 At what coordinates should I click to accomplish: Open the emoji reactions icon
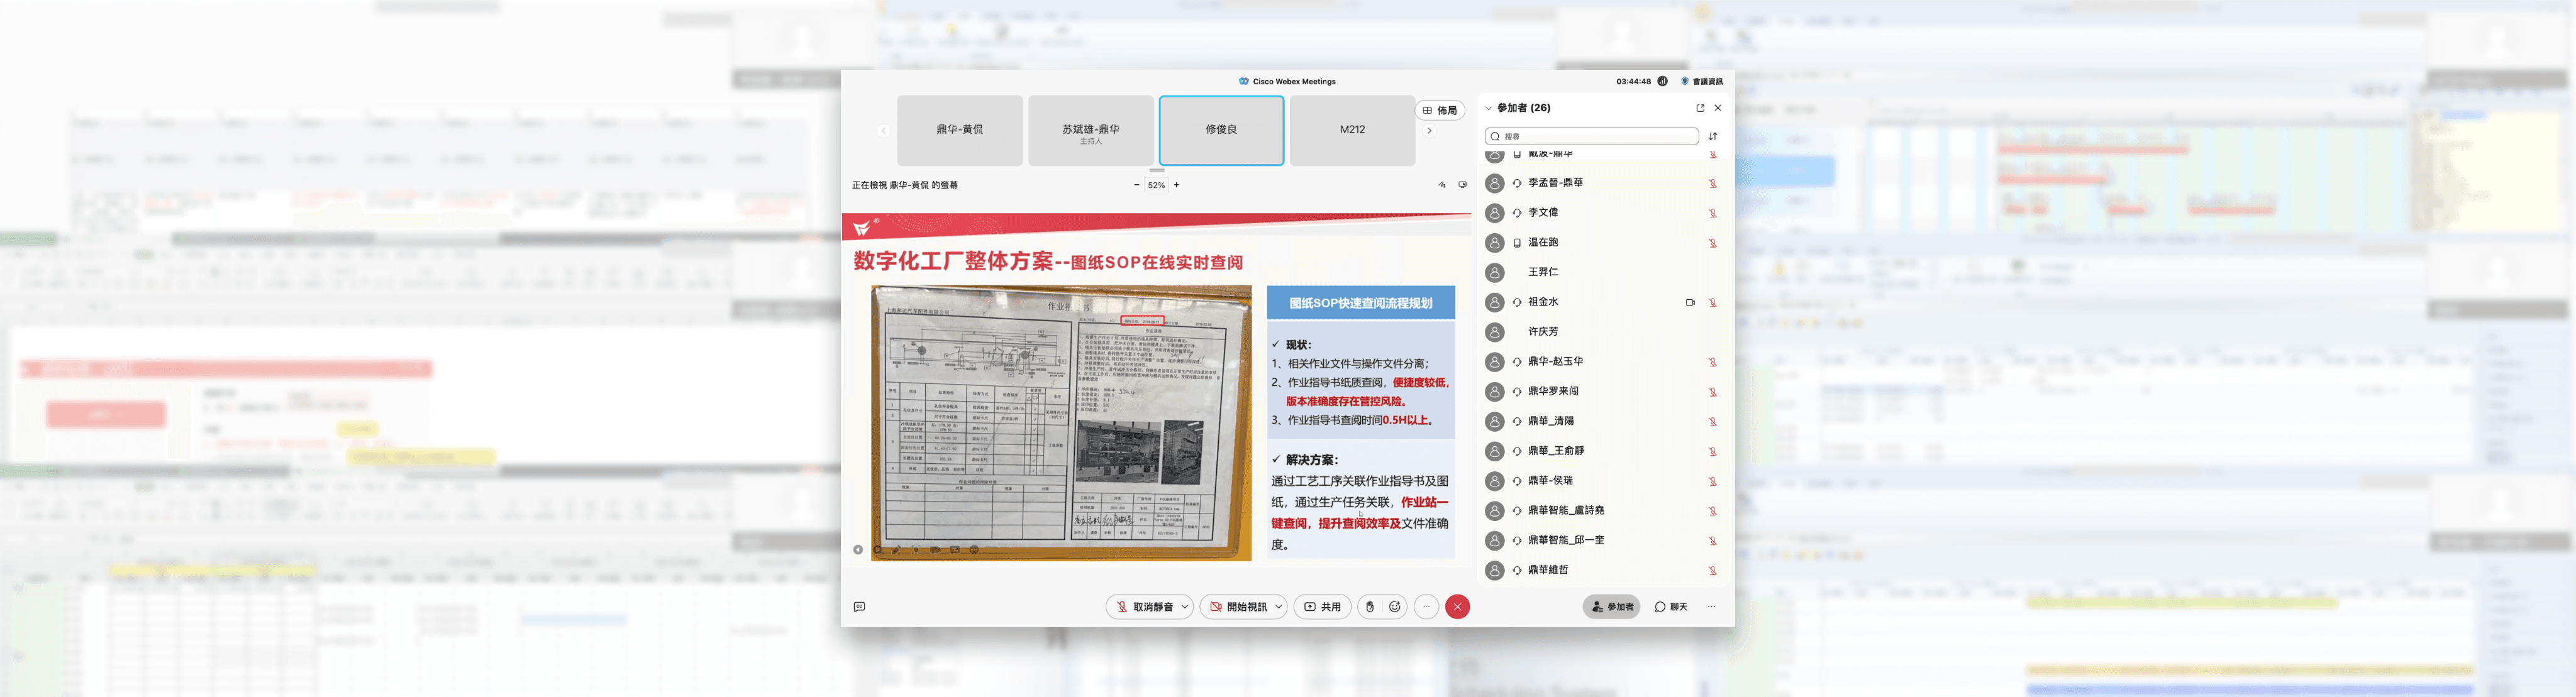click(x=1394, y=607)
